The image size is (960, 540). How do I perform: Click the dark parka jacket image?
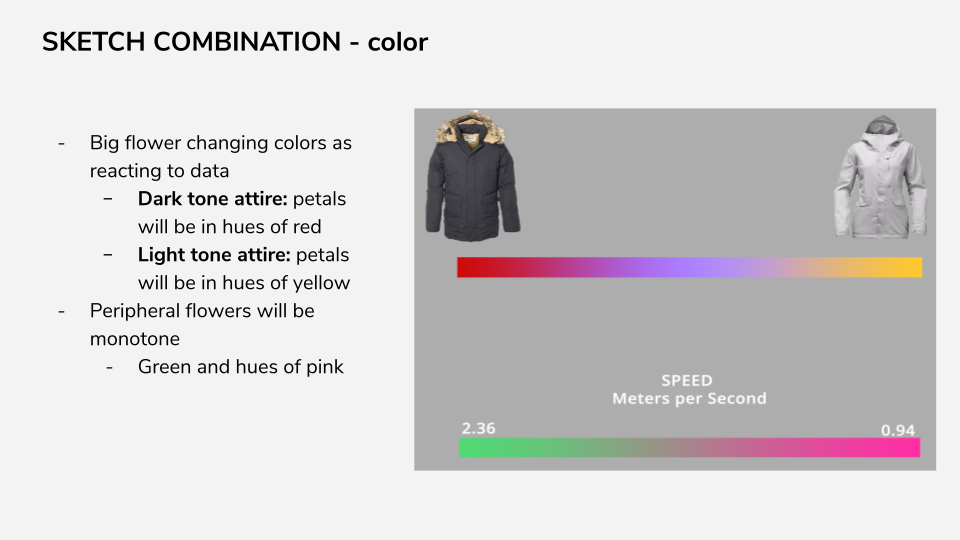473,176
